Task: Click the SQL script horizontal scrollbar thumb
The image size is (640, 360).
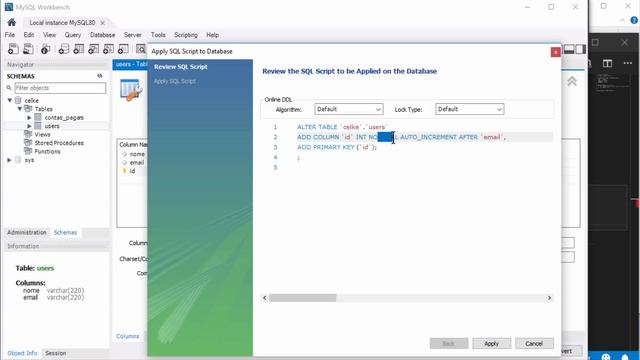Action: [302, 298]
